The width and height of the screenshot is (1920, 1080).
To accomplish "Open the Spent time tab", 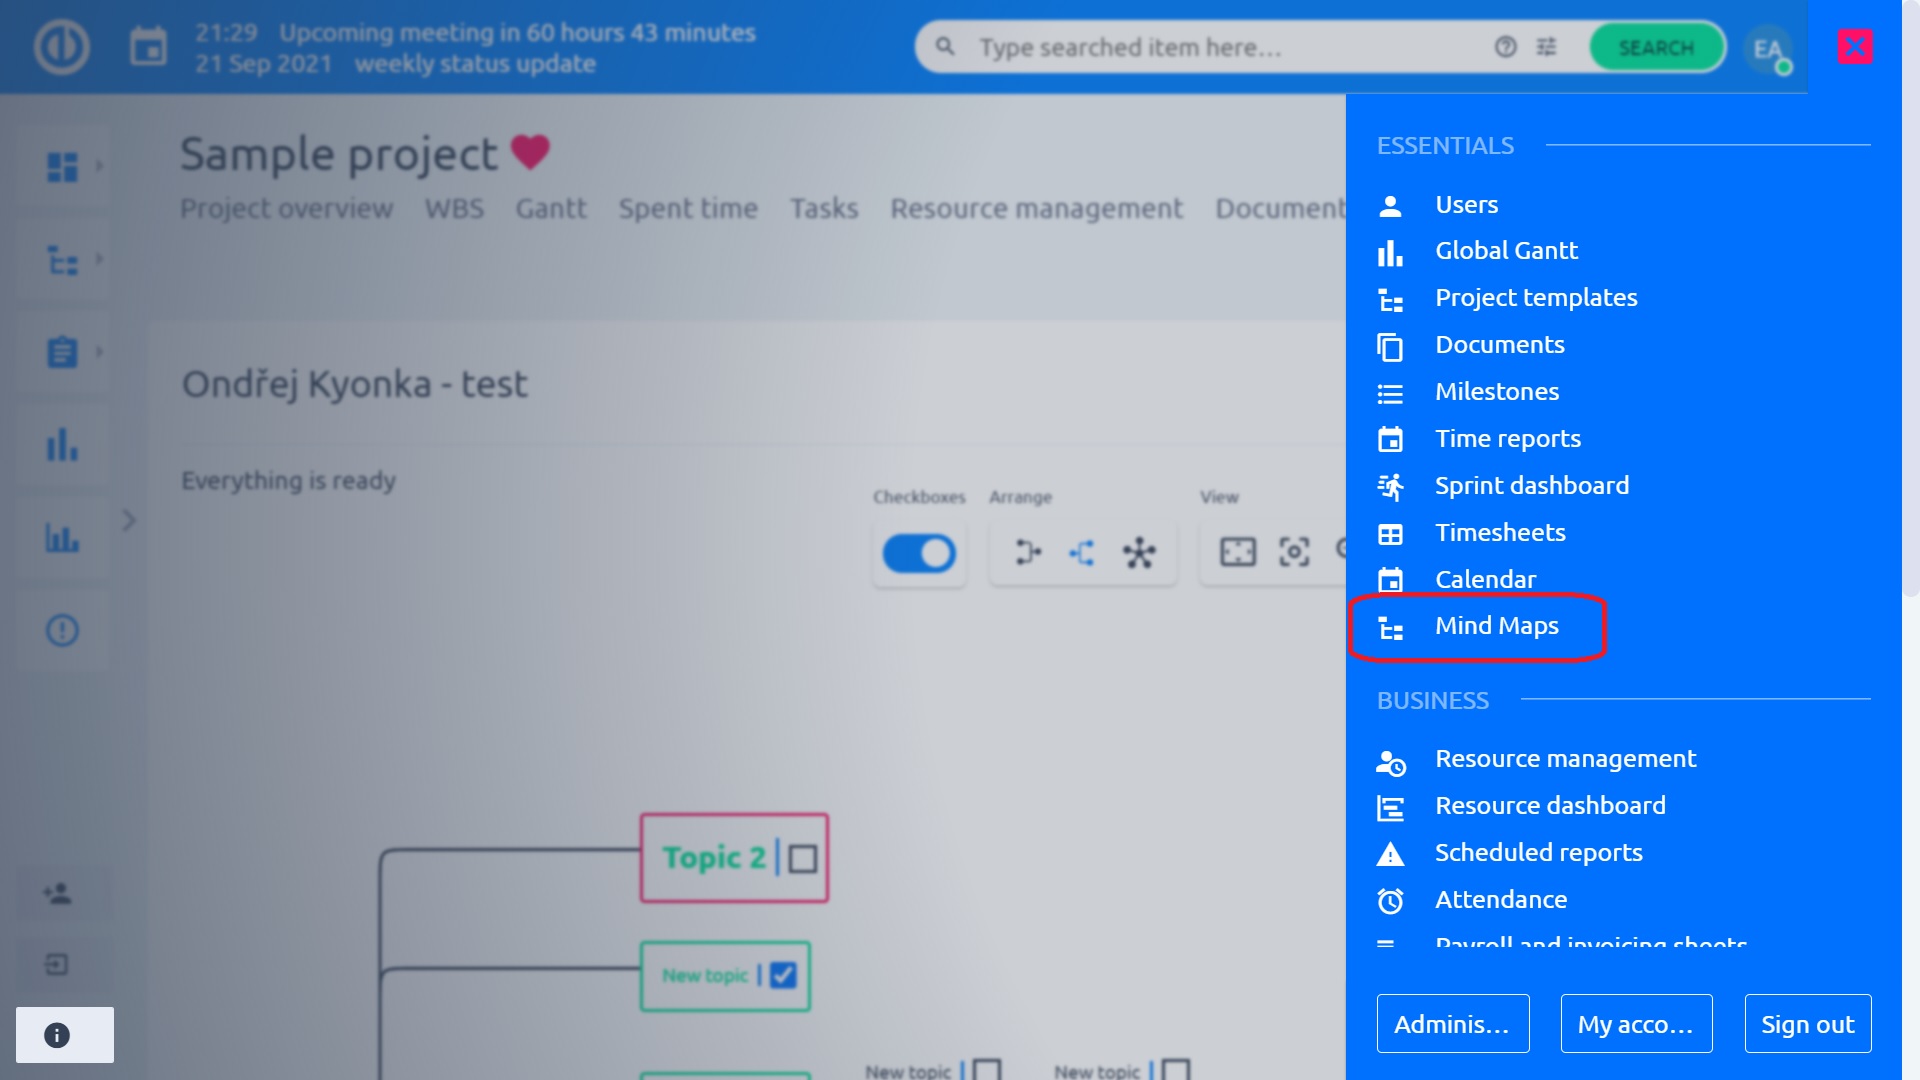I will pos(688,208).
